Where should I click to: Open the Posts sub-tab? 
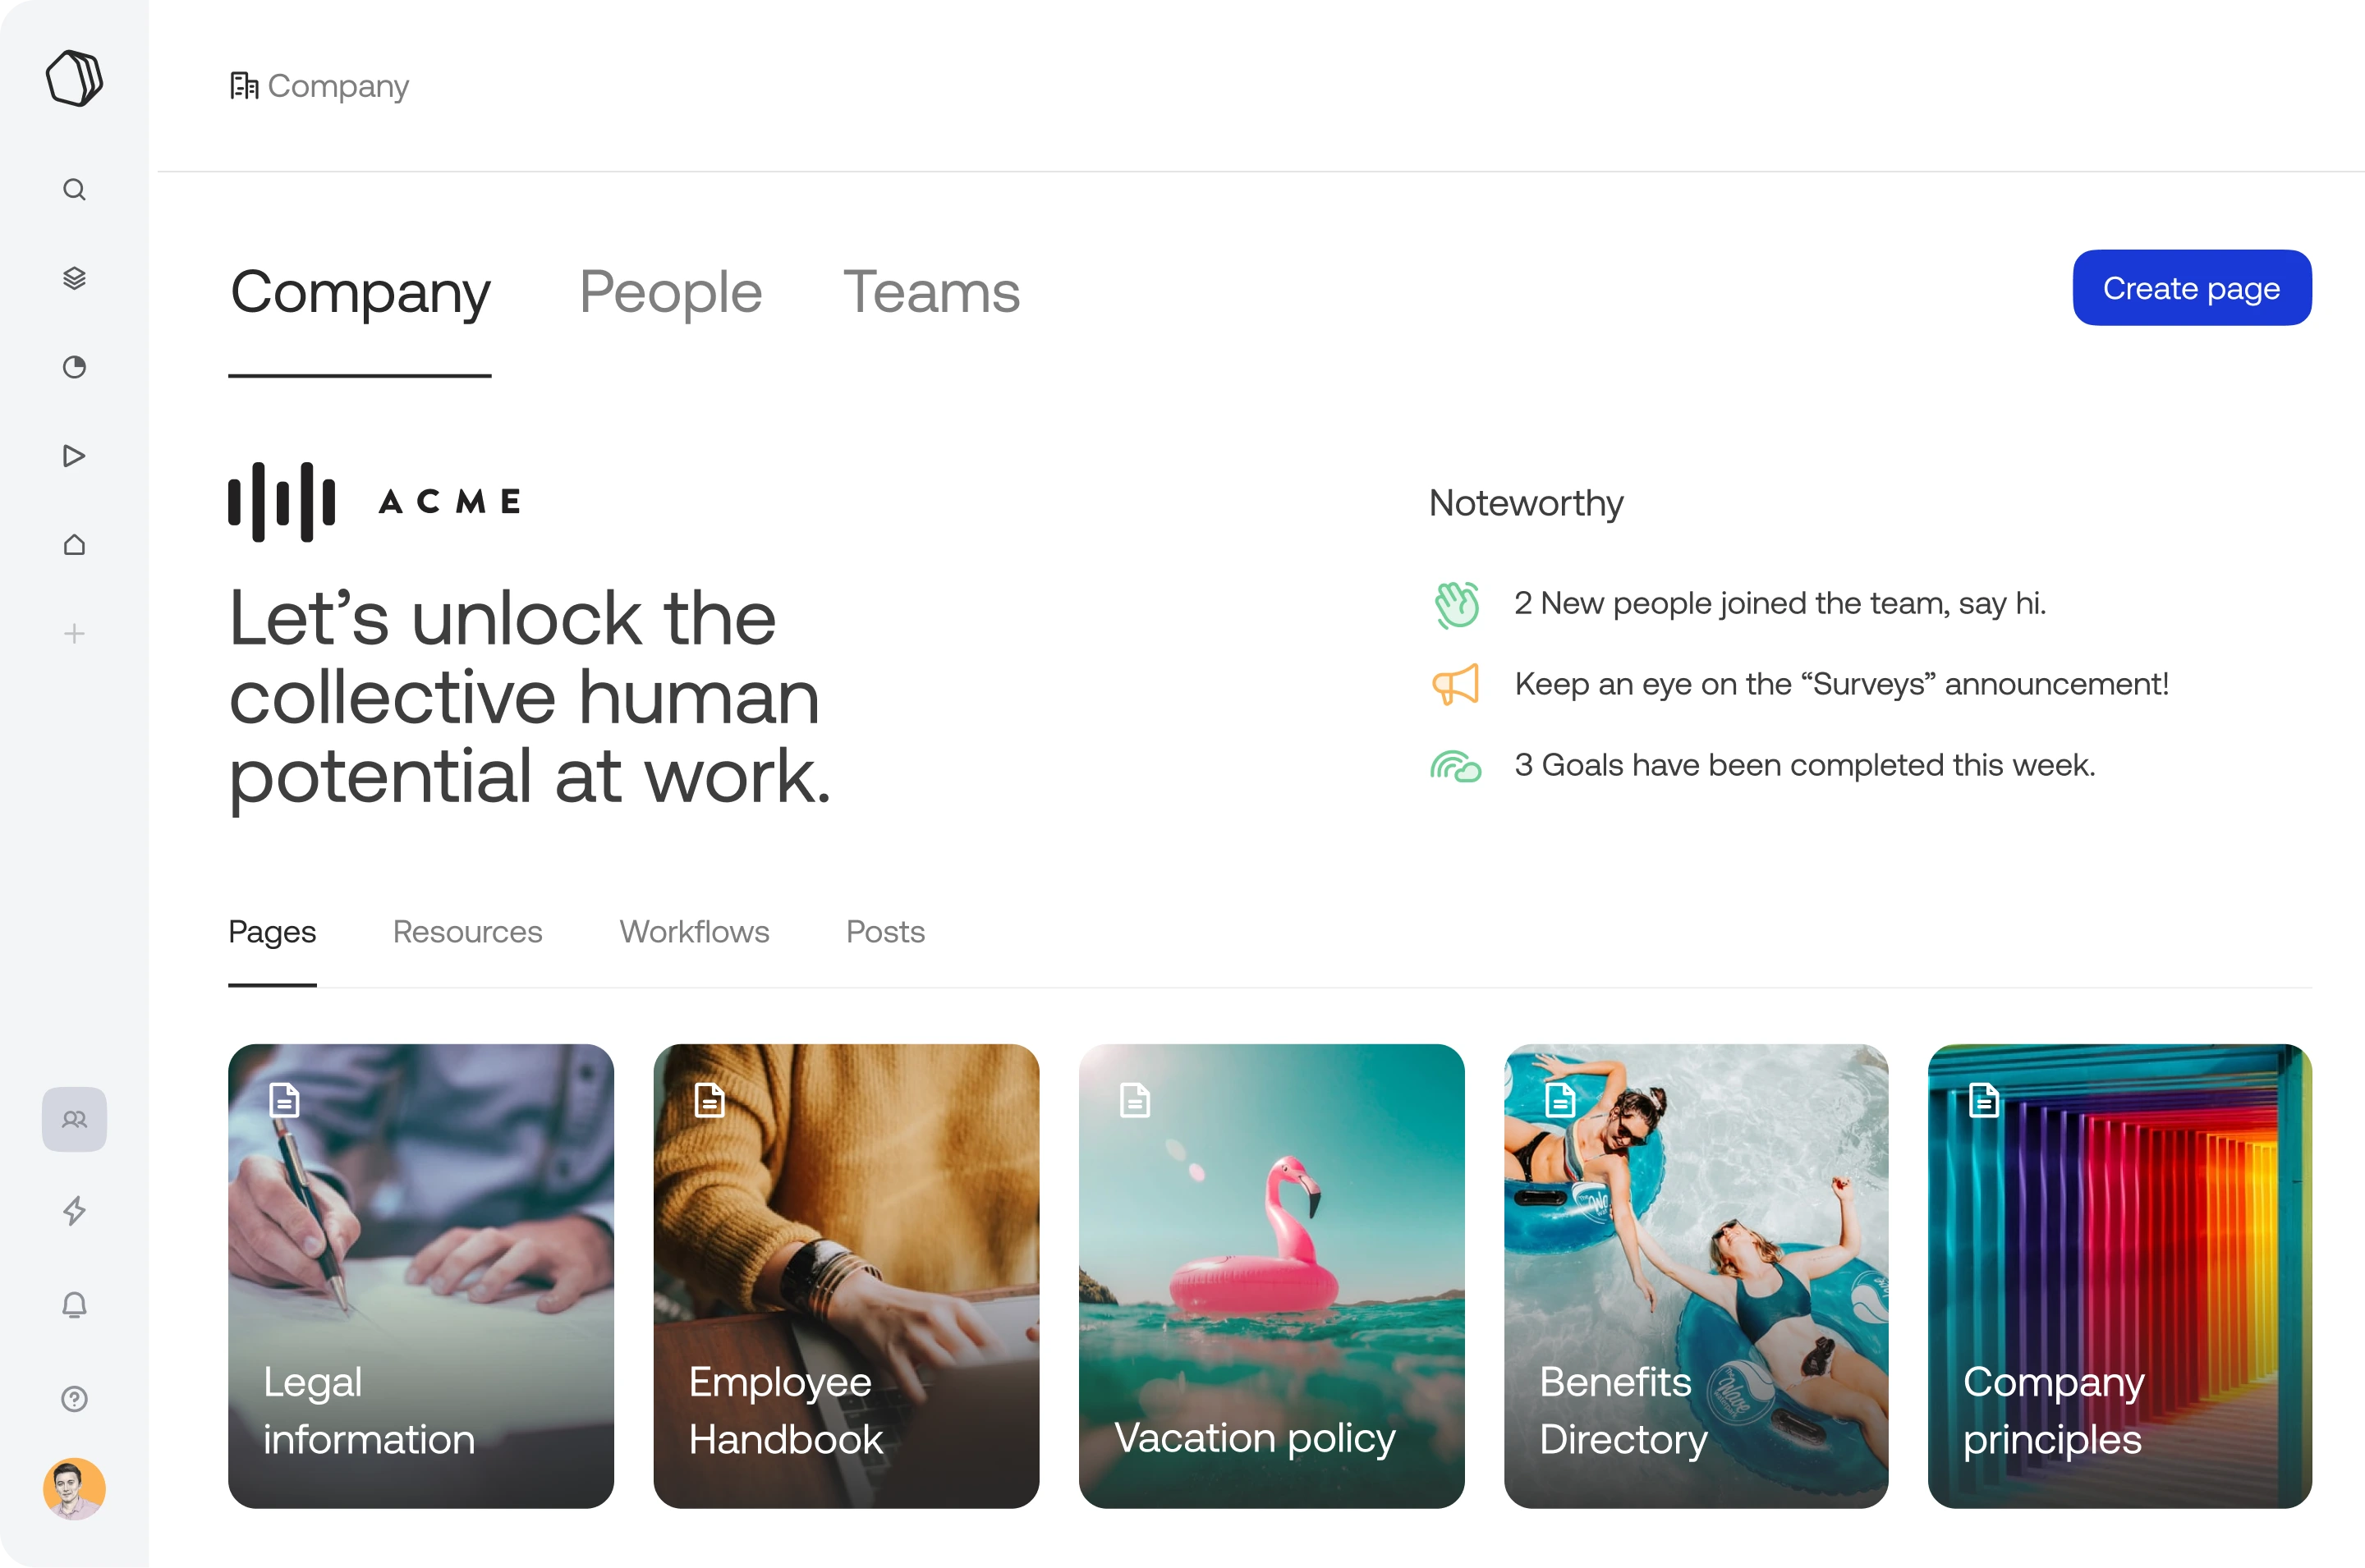point(885,932)
